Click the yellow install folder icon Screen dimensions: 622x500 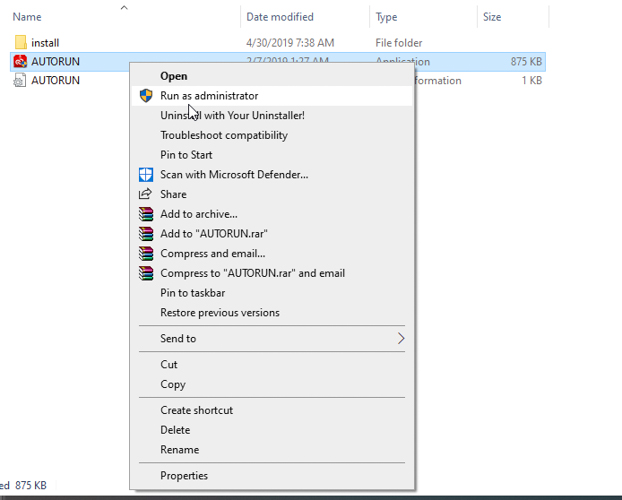(21, 43)
